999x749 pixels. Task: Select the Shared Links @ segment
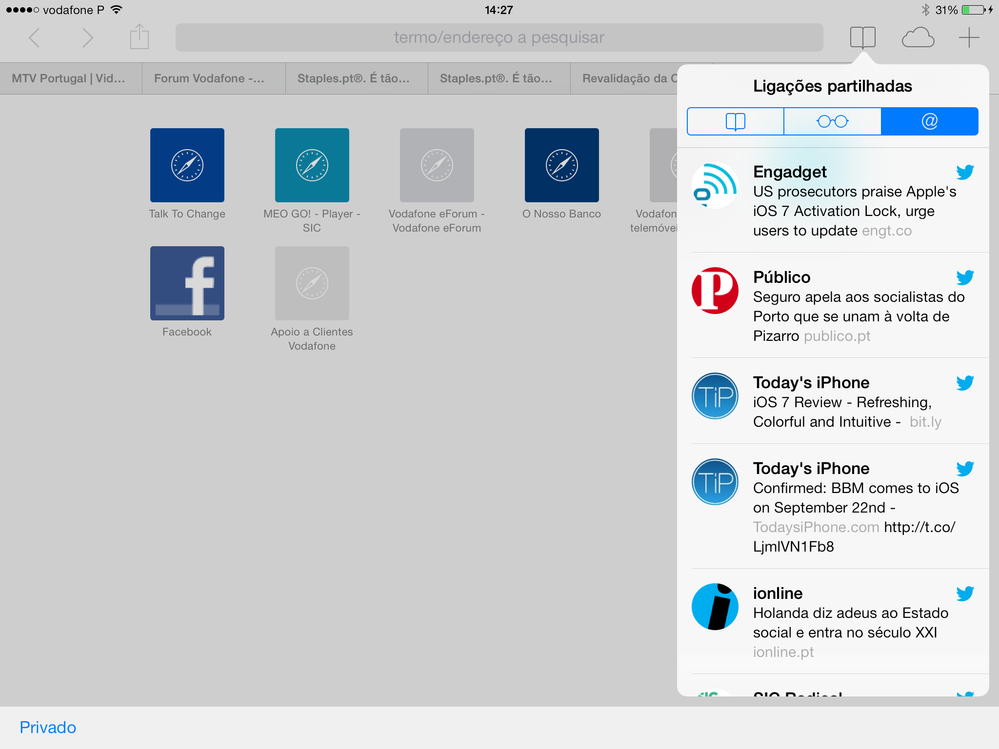pyautogui.click(x=929, y=121)
